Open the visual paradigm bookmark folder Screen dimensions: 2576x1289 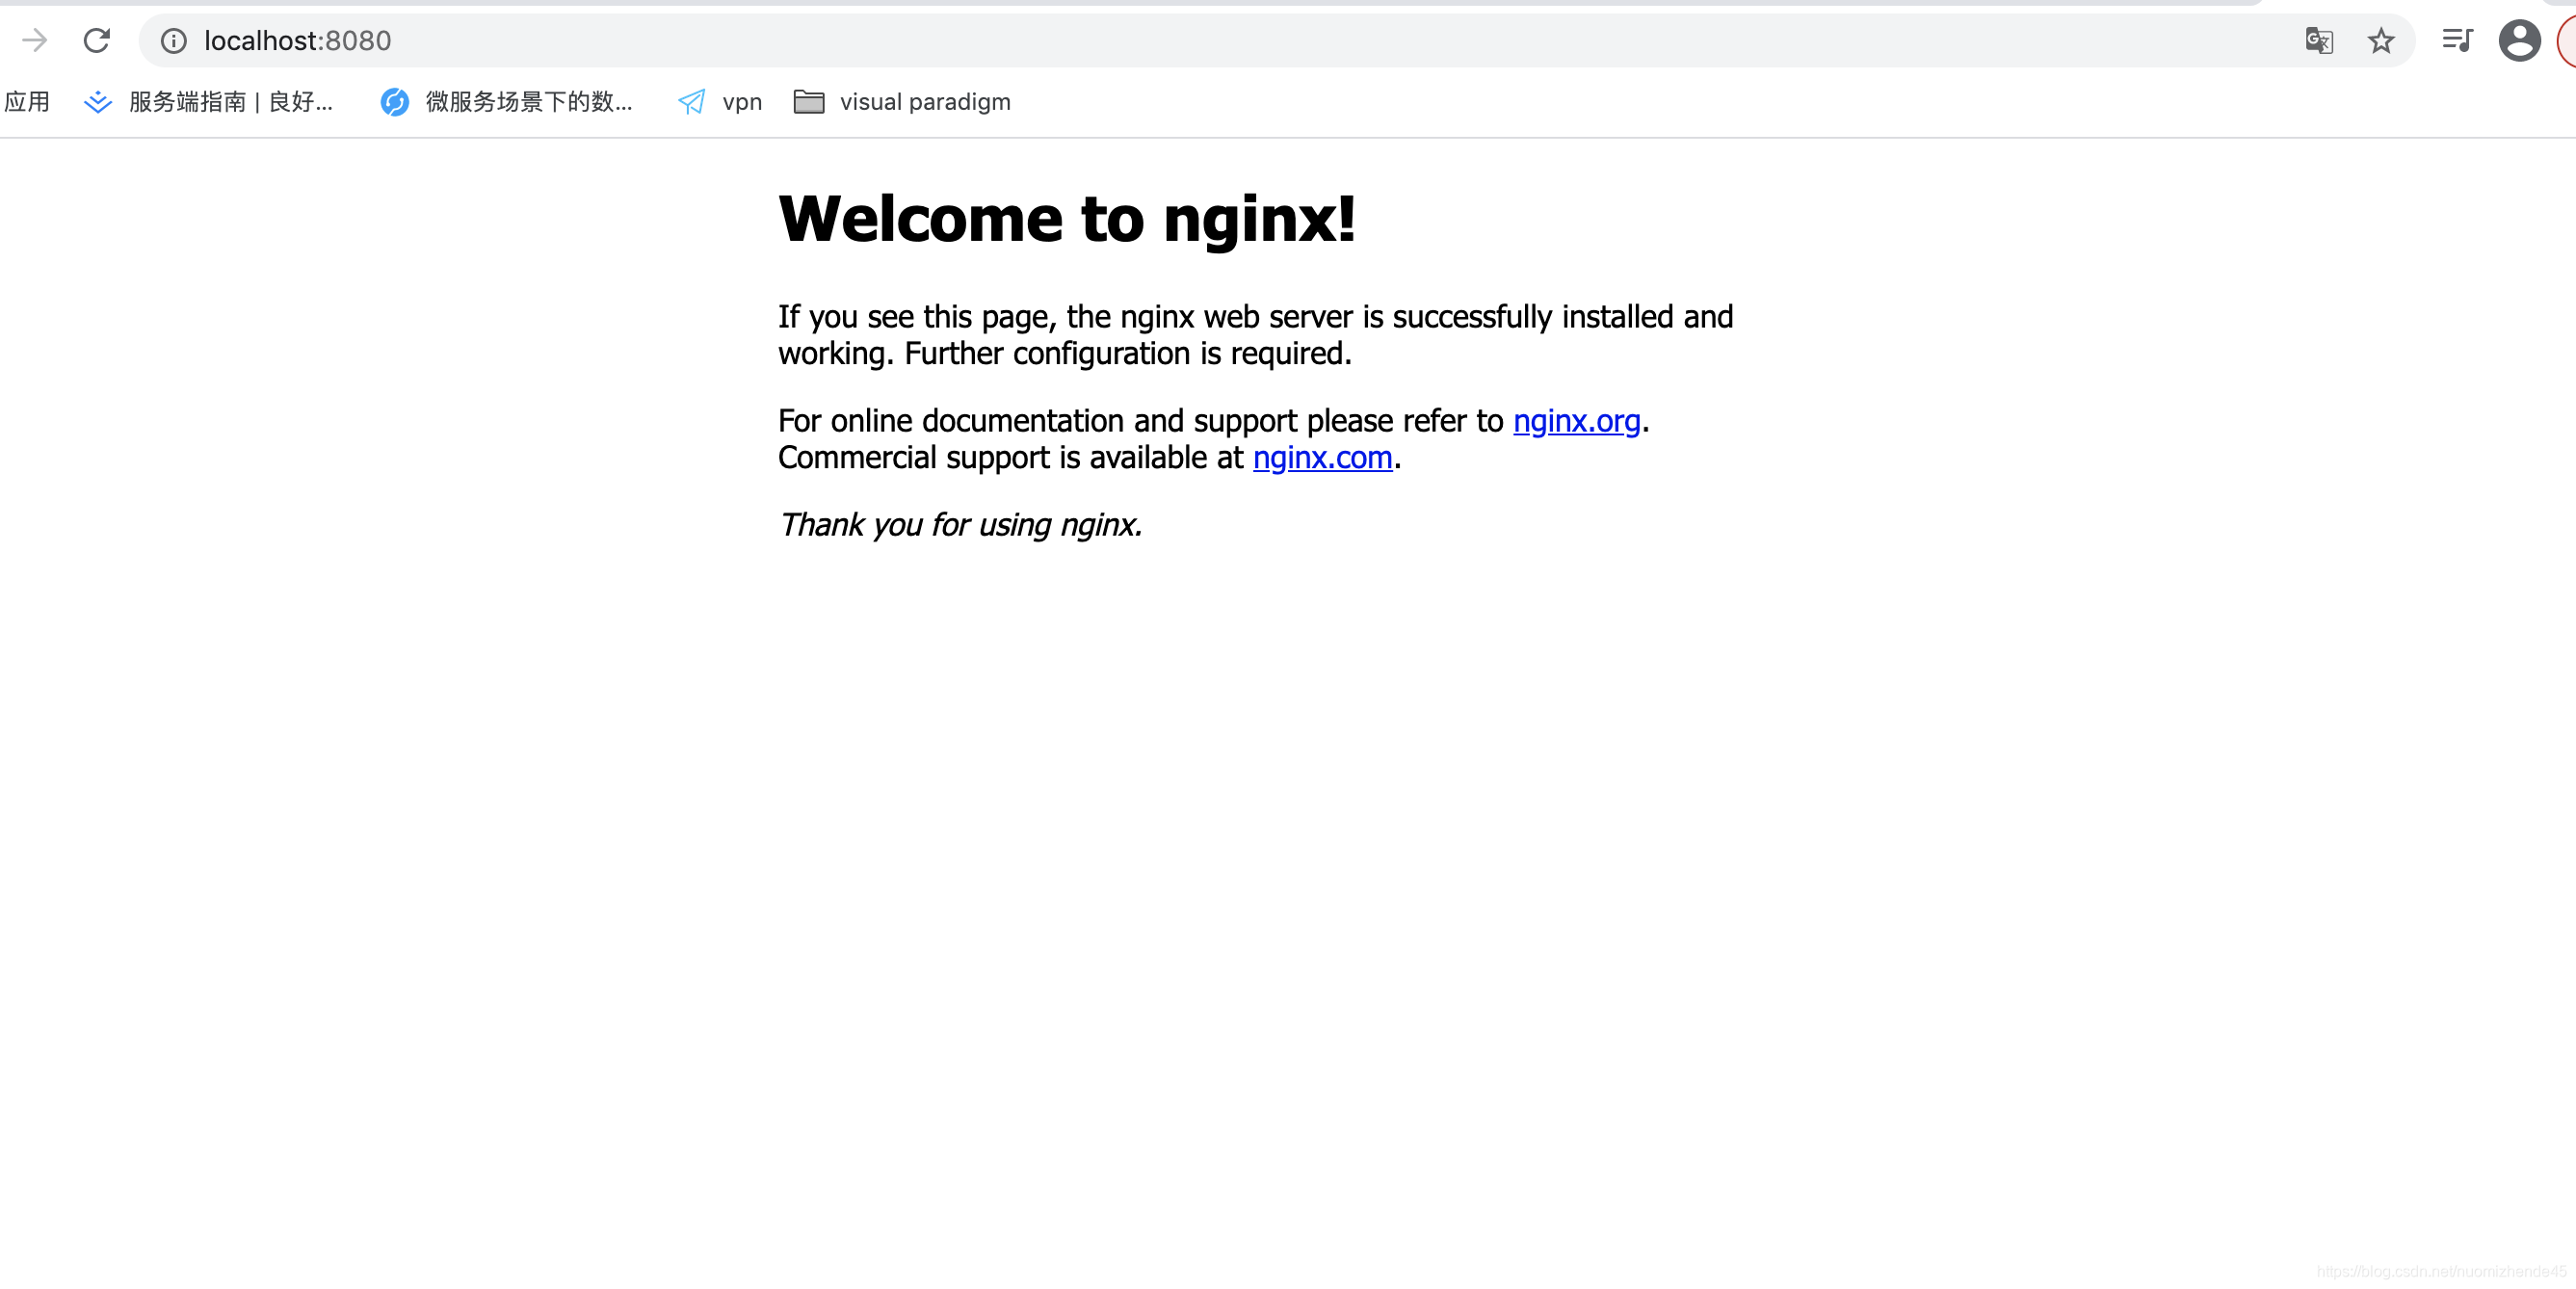click(x=902, y=102)
